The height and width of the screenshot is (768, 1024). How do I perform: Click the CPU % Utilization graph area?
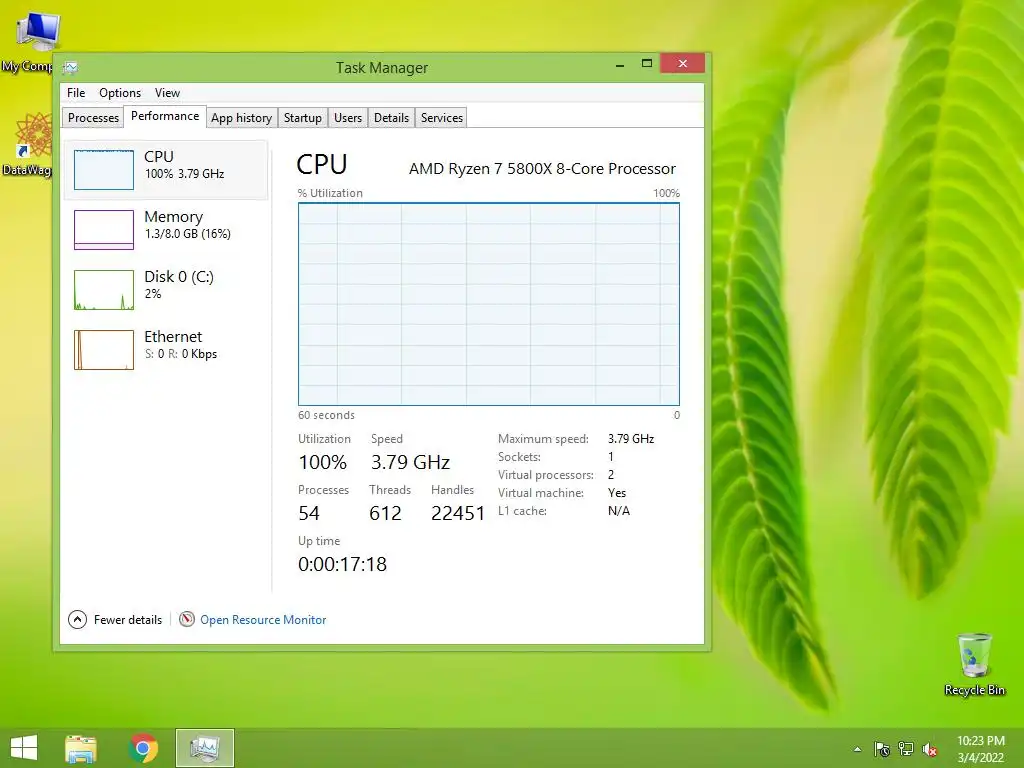click(488, 304)
